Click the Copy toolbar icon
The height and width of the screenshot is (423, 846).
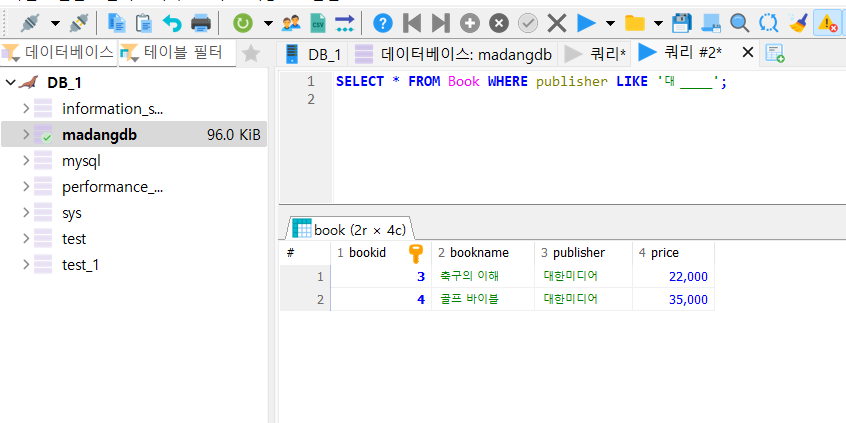pos(117,23)
